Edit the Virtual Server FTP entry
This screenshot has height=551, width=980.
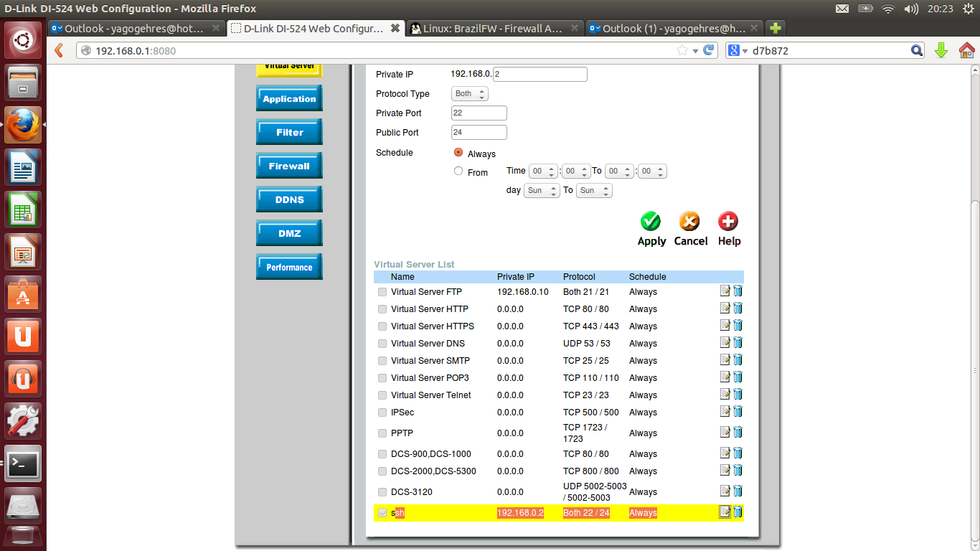click(x=724, y=291)
